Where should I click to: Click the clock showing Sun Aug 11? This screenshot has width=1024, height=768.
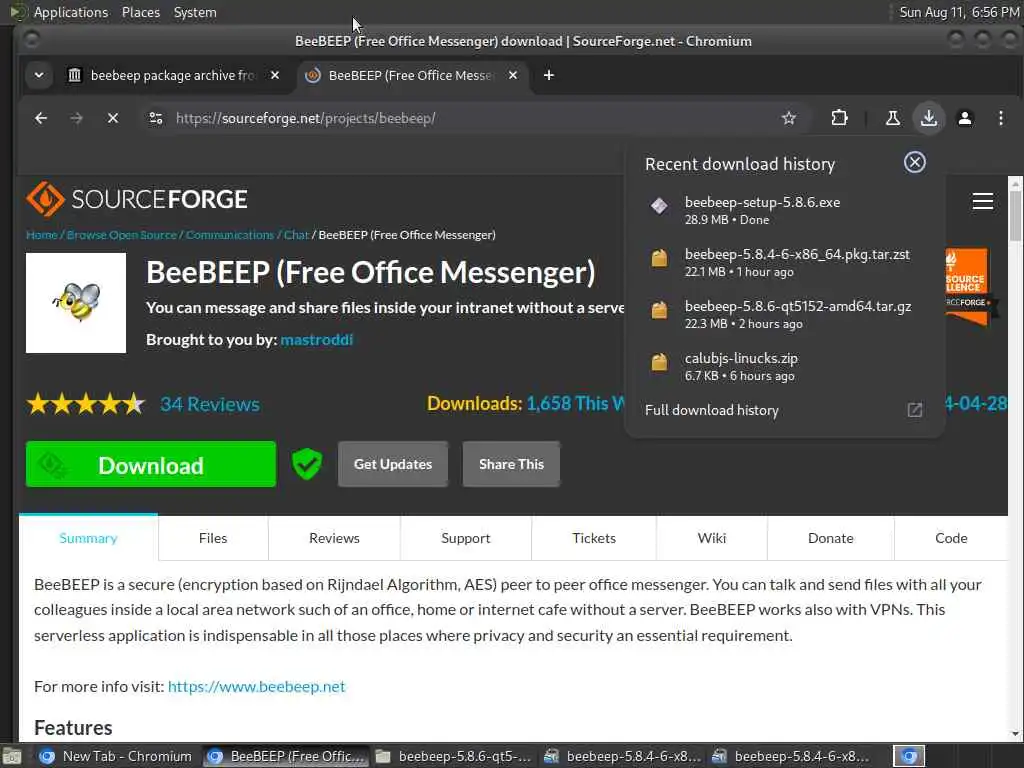(959, 12)
